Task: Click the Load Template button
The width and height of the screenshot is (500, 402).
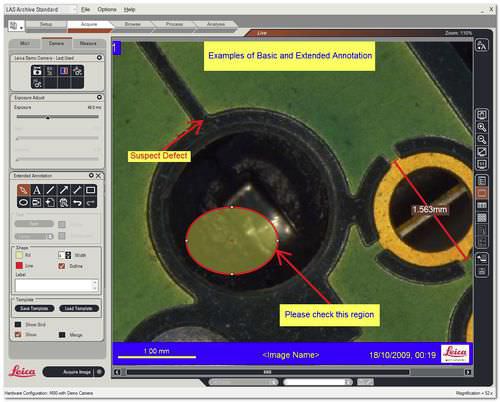Action: [79, 309]
